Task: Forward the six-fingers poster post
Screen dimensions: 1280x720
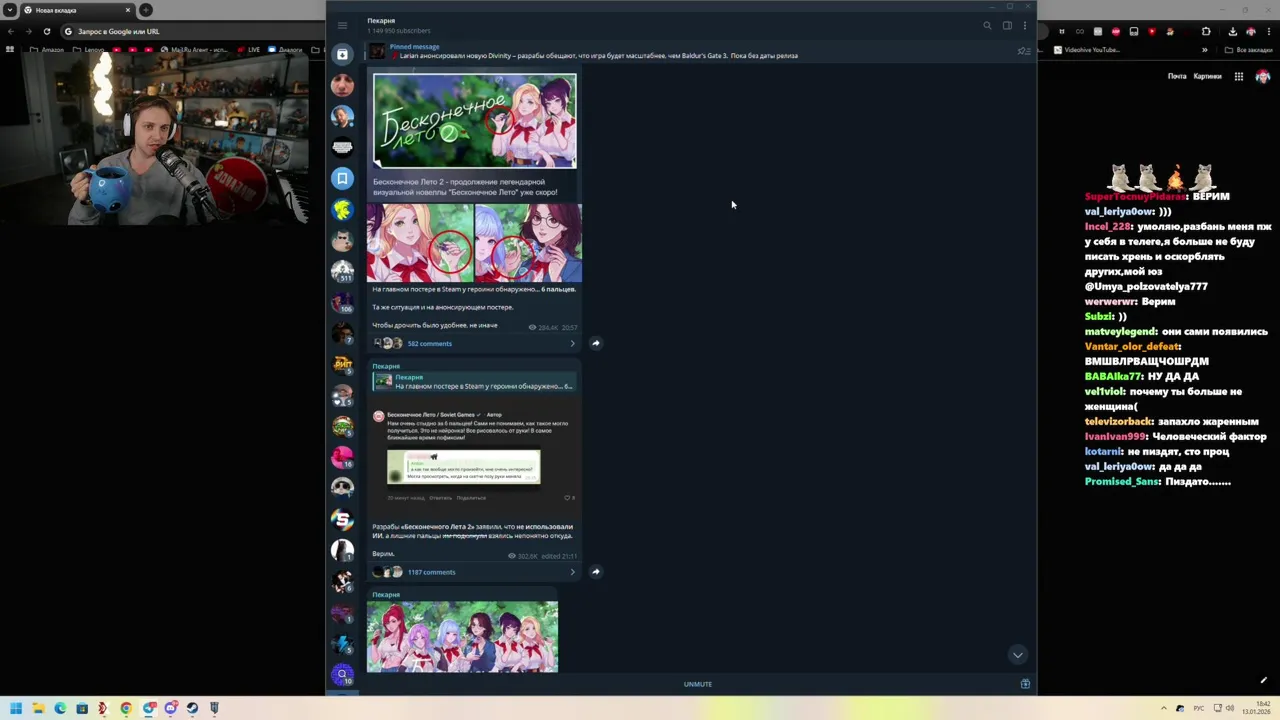Action: coord(595,343)
